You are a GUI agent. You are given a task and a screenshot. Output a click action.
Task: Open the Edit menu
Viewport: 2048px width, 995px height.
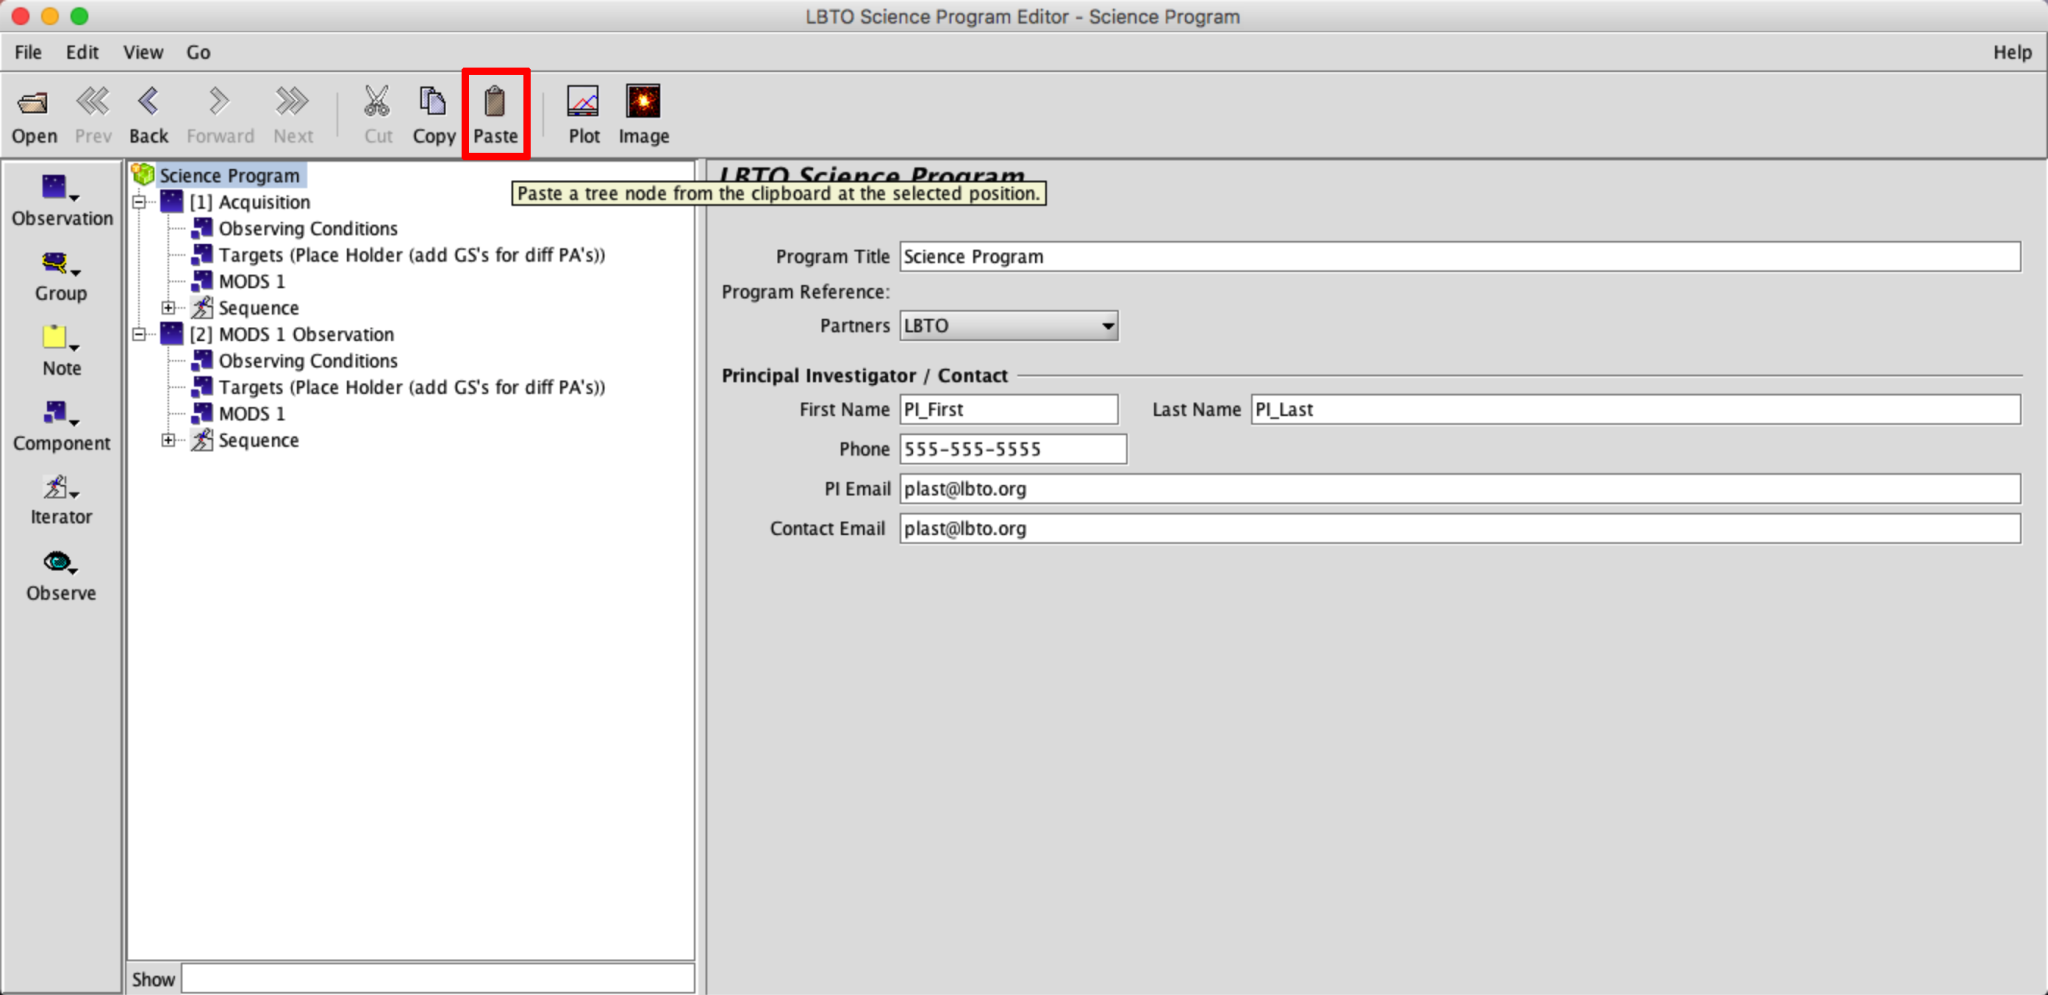(x=82, y=52)
